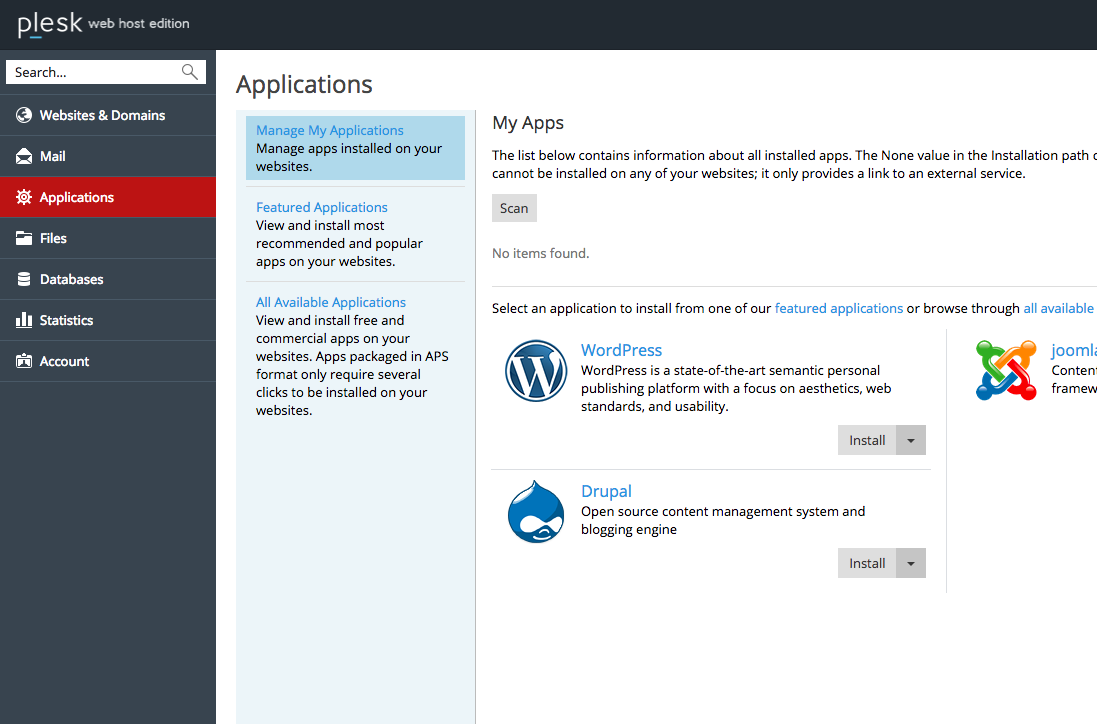Open the Joomla title link
The height and width of the screenshot is (724, 1097).
(x=1074, y=350)
